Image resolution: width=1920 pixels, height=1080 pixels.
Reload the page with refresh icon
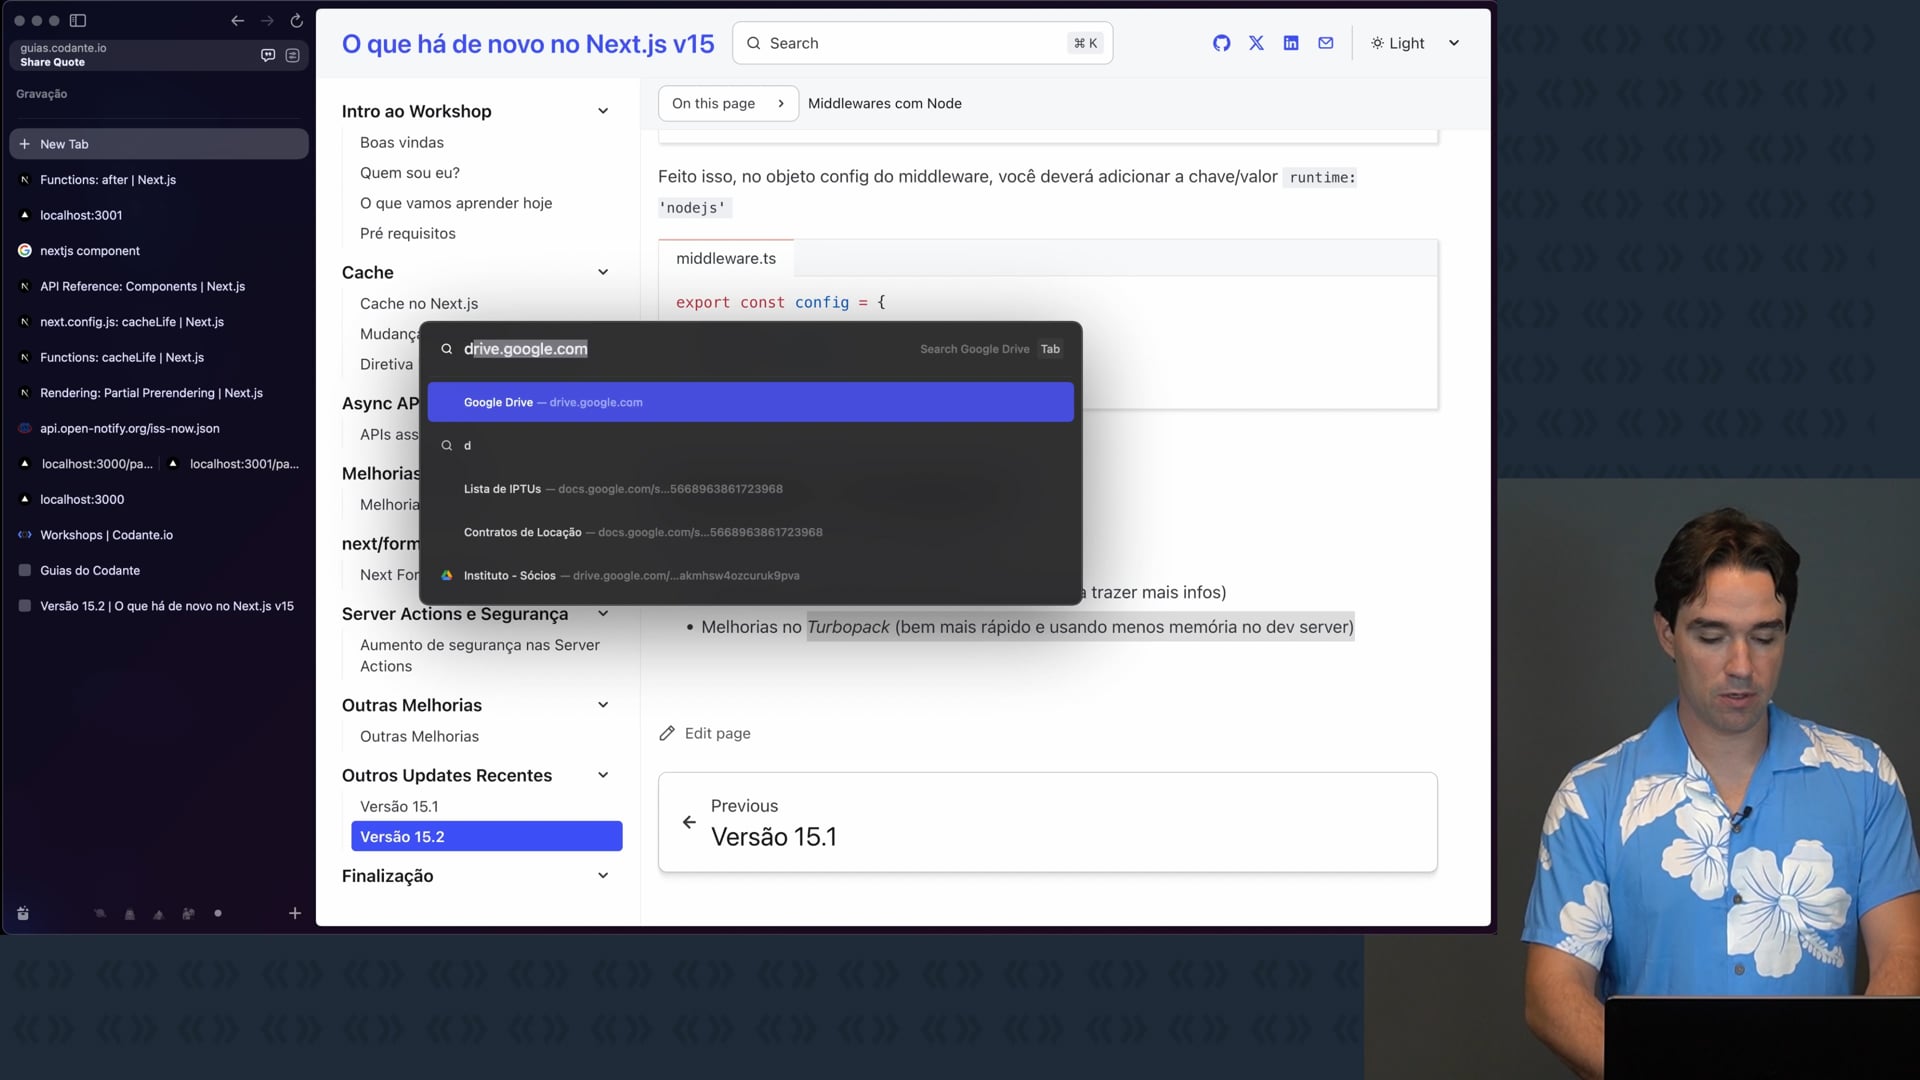click(296, 20)
